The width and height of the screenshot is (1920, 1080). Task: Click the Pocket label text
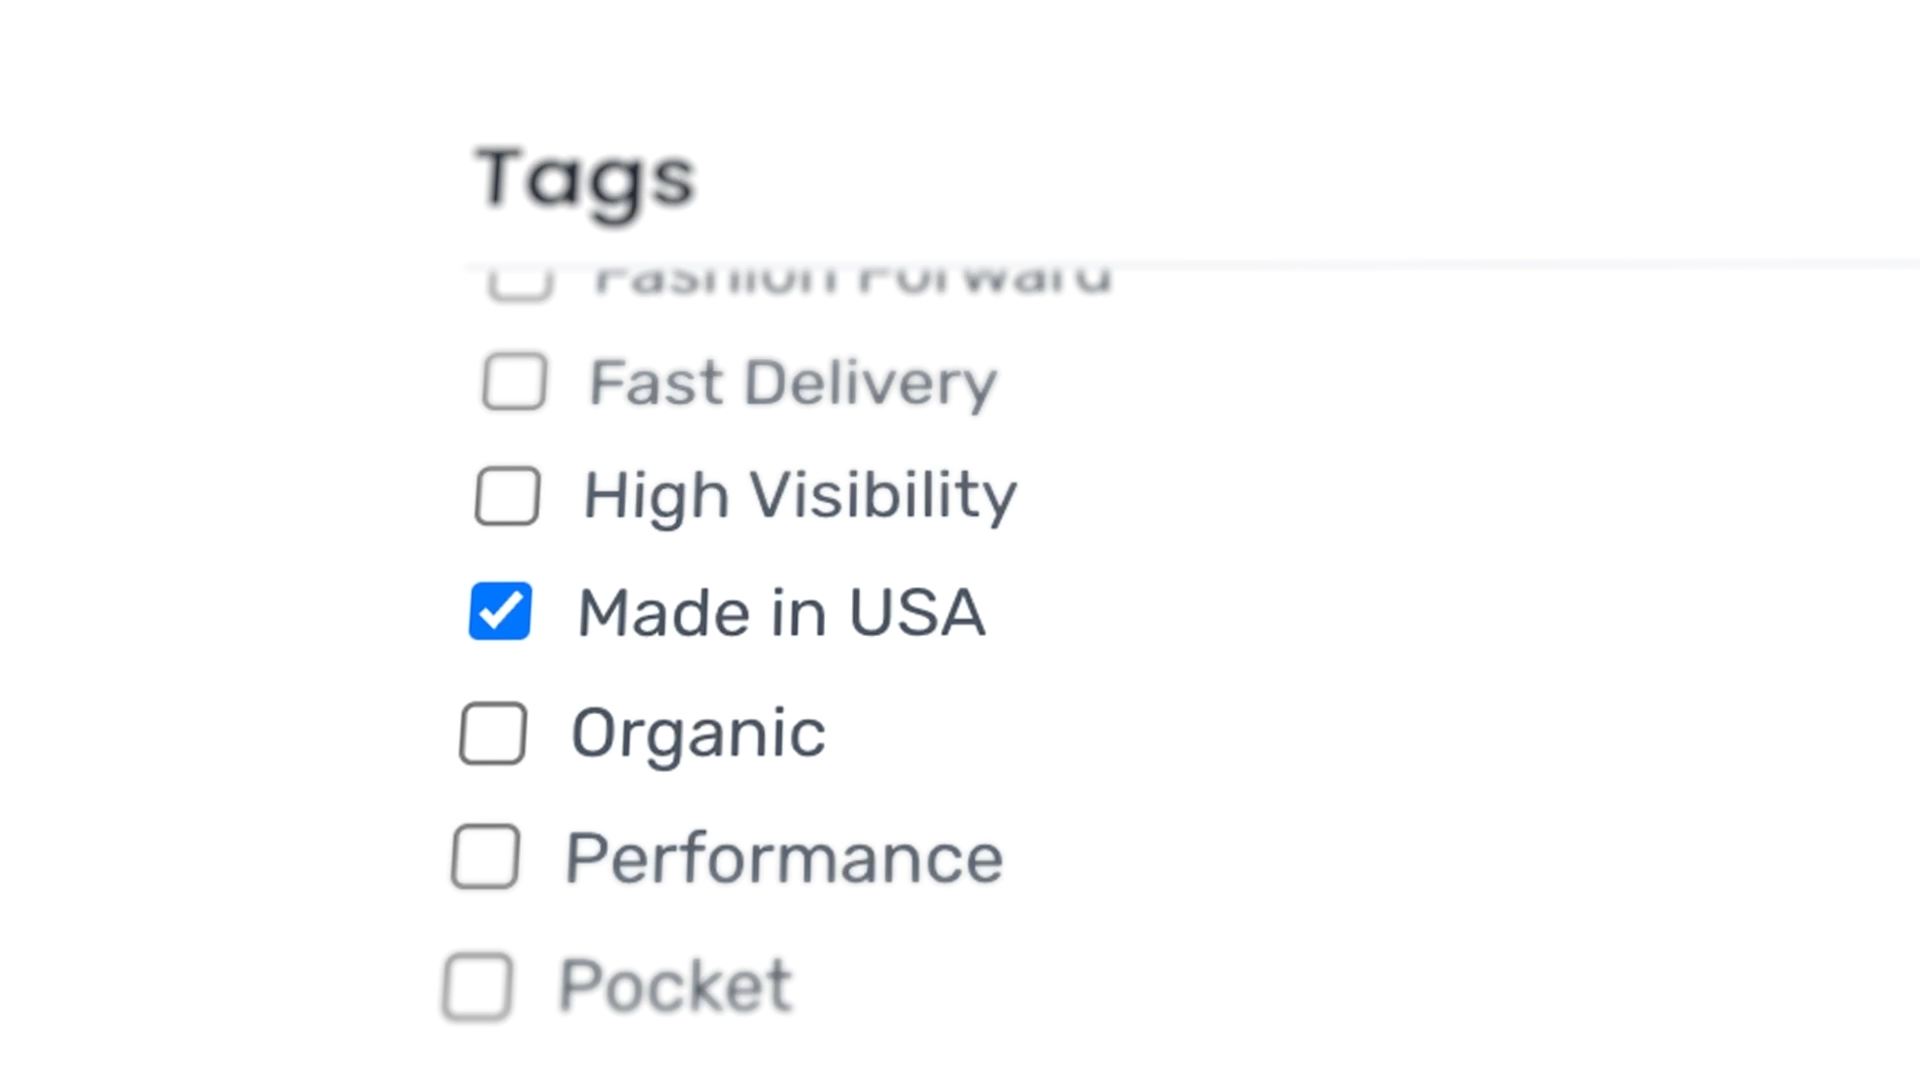[675, 986]
